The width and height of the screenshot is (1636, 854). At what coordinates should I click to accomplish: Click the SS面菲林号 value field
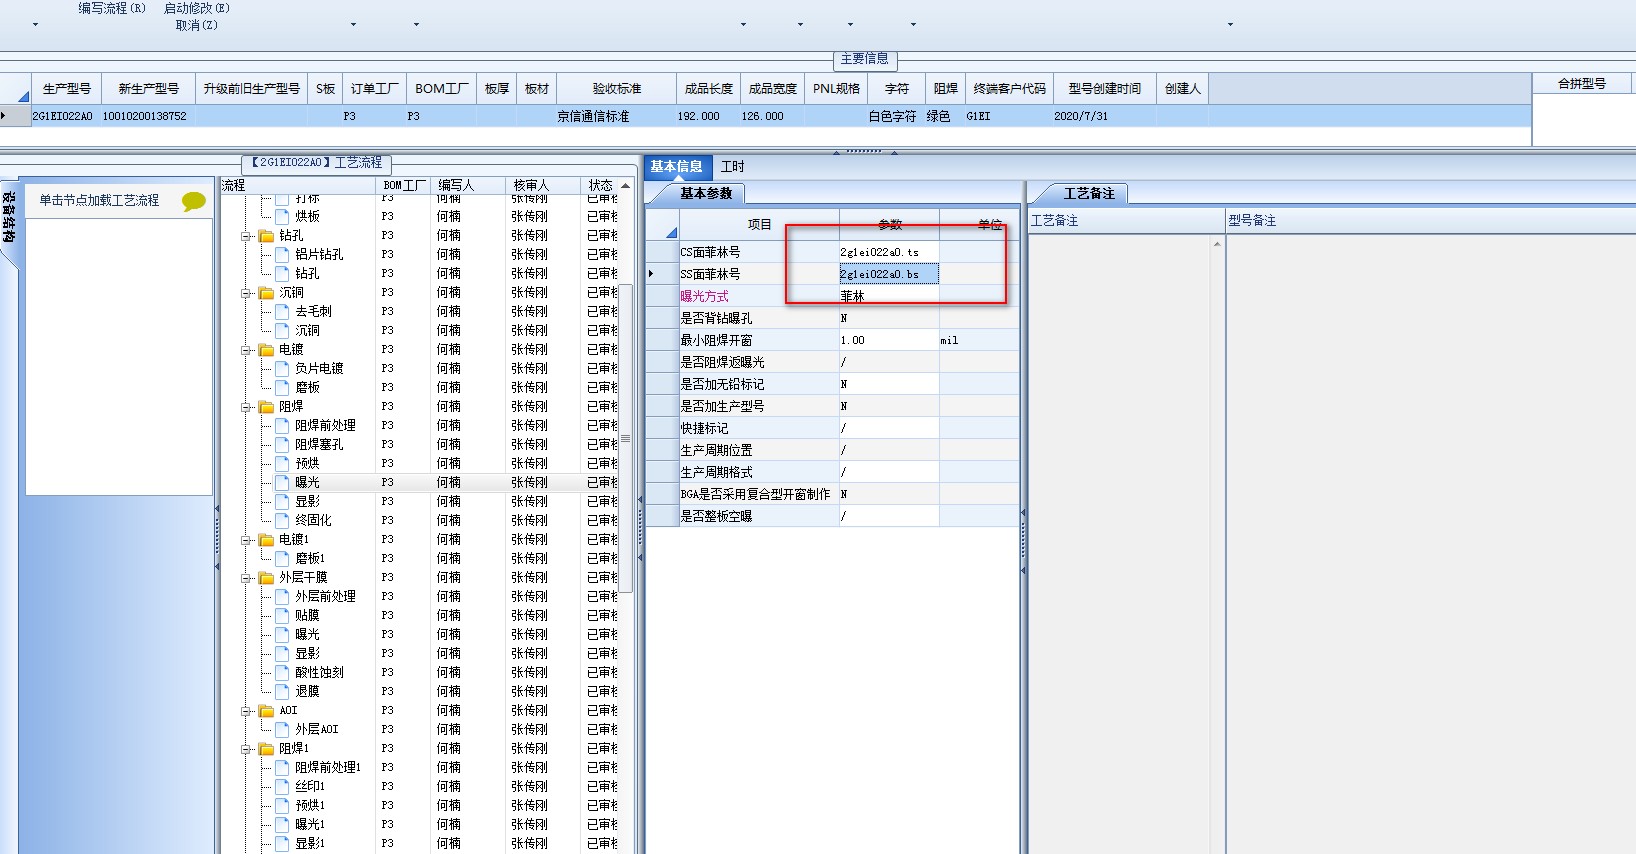click(889, 274)
